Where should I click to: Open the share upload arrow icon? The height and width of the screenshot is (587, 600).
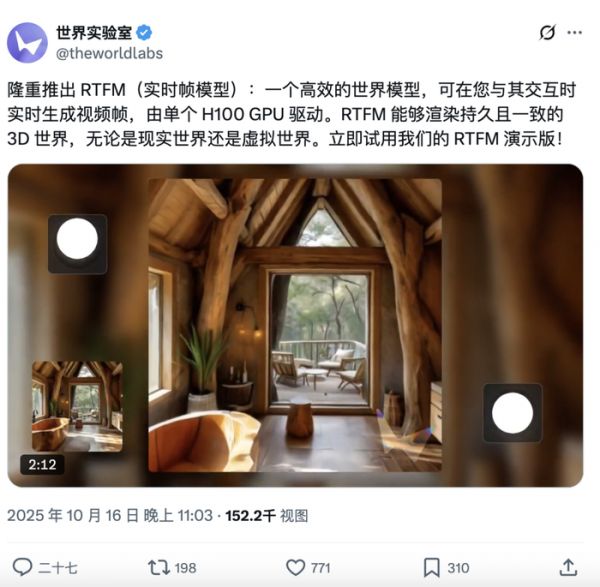tap(568, 567)
